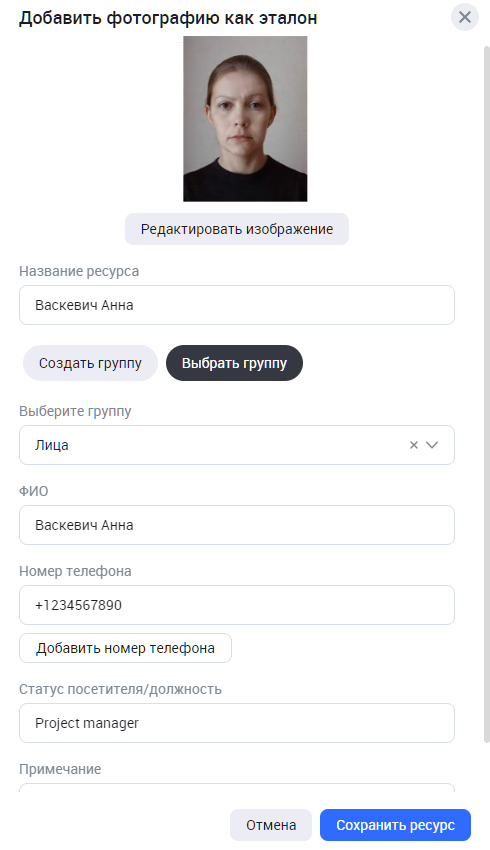
Task: Cancel with the Отмена button
Action: click(271, 825)
